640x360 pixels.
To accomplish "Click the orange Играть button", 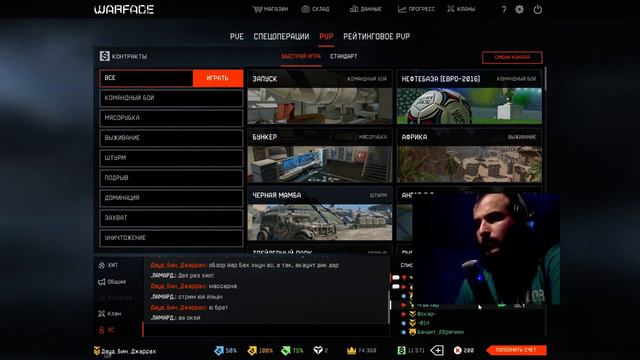I will [218, 78].
